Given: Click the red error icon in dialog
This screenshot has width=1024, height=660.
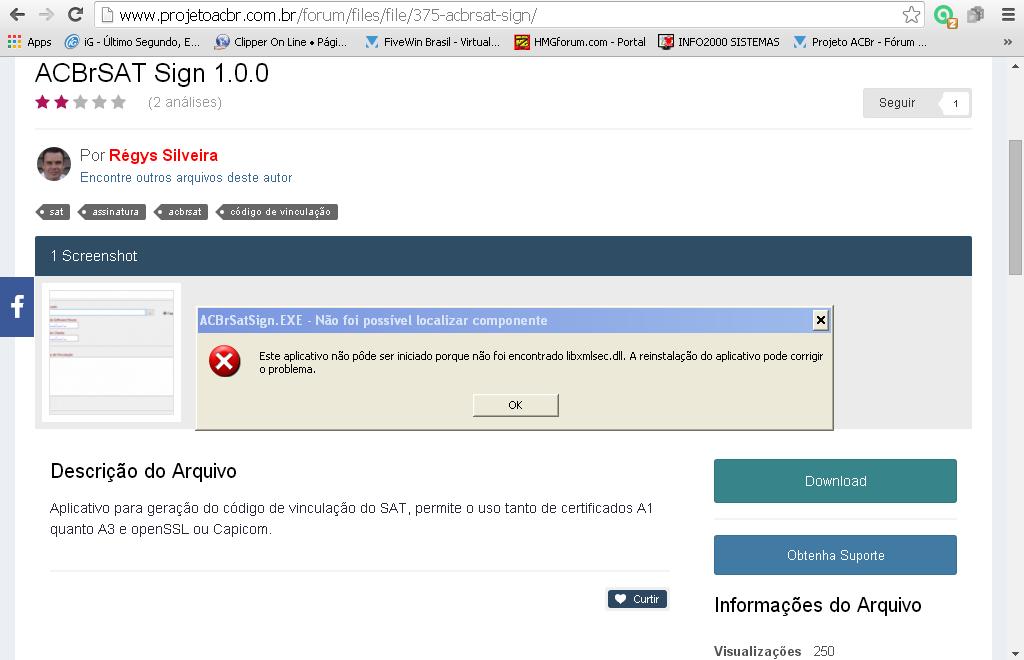Looking at the screenshot, I should click(225, 362).
